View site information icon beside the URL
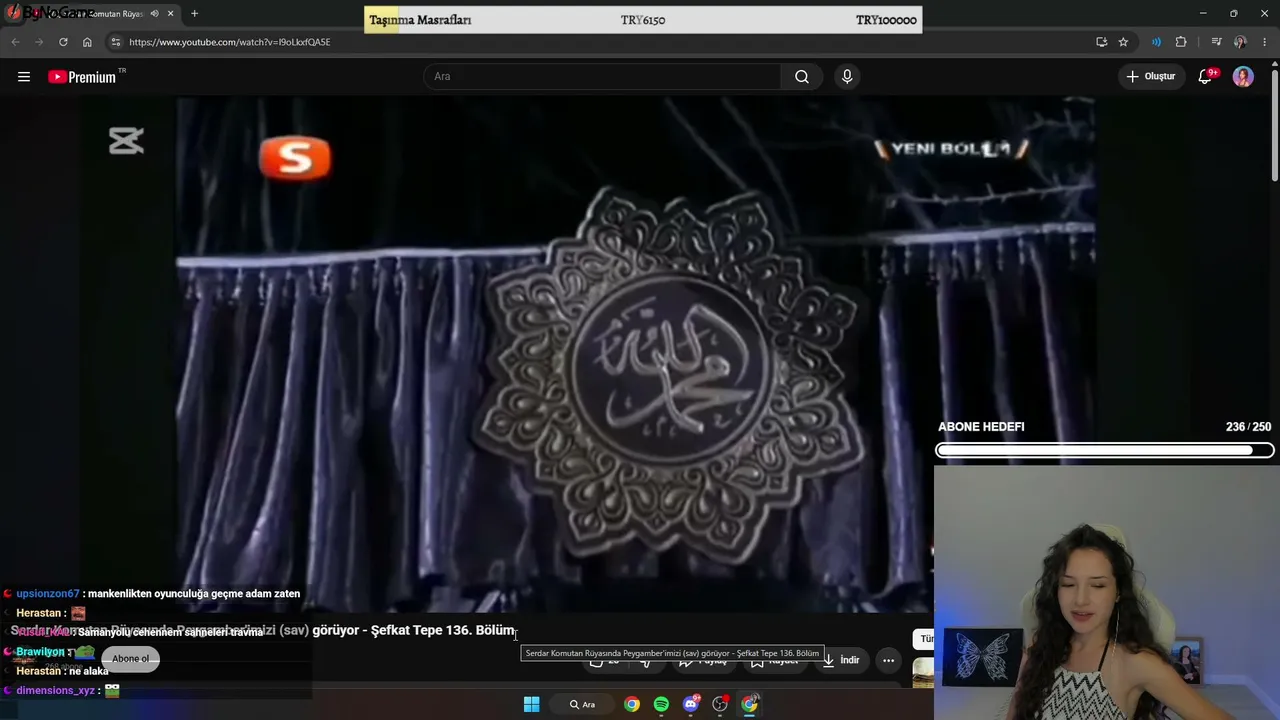 [116, 42]
